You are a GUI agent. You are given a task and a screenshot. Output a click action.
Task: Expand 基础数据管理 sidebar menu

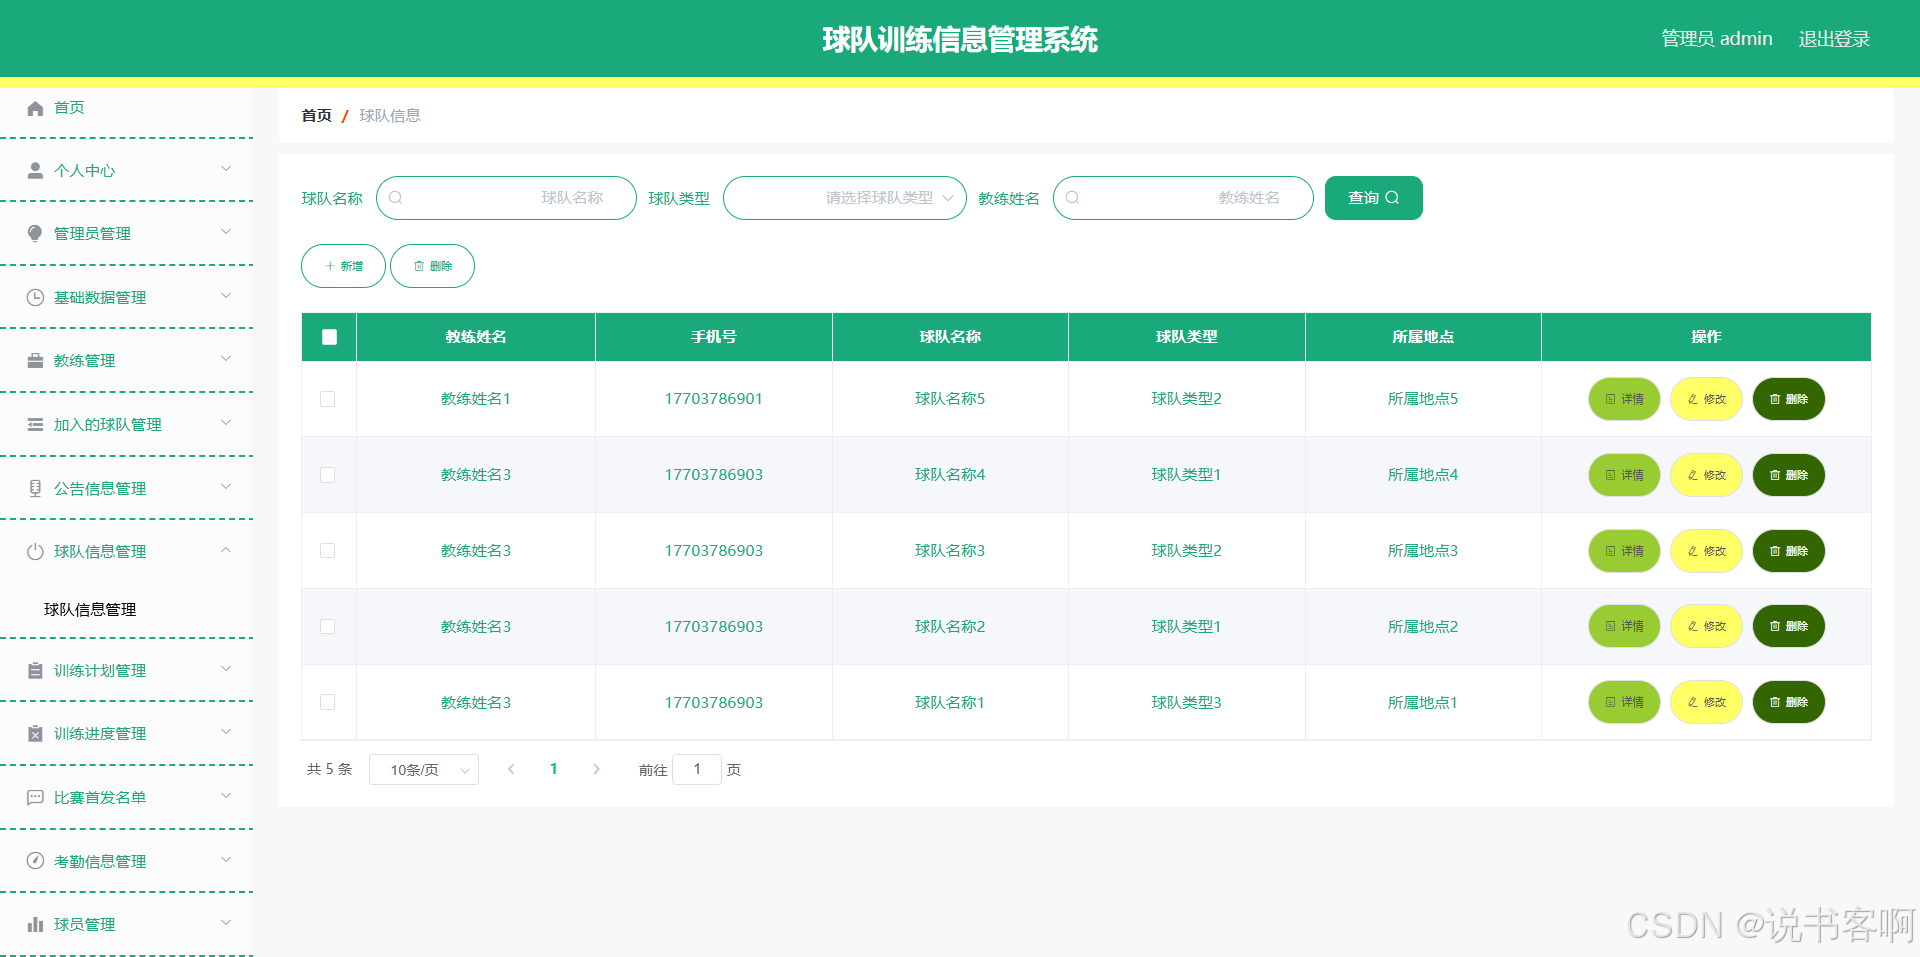(x=226, y=296)
